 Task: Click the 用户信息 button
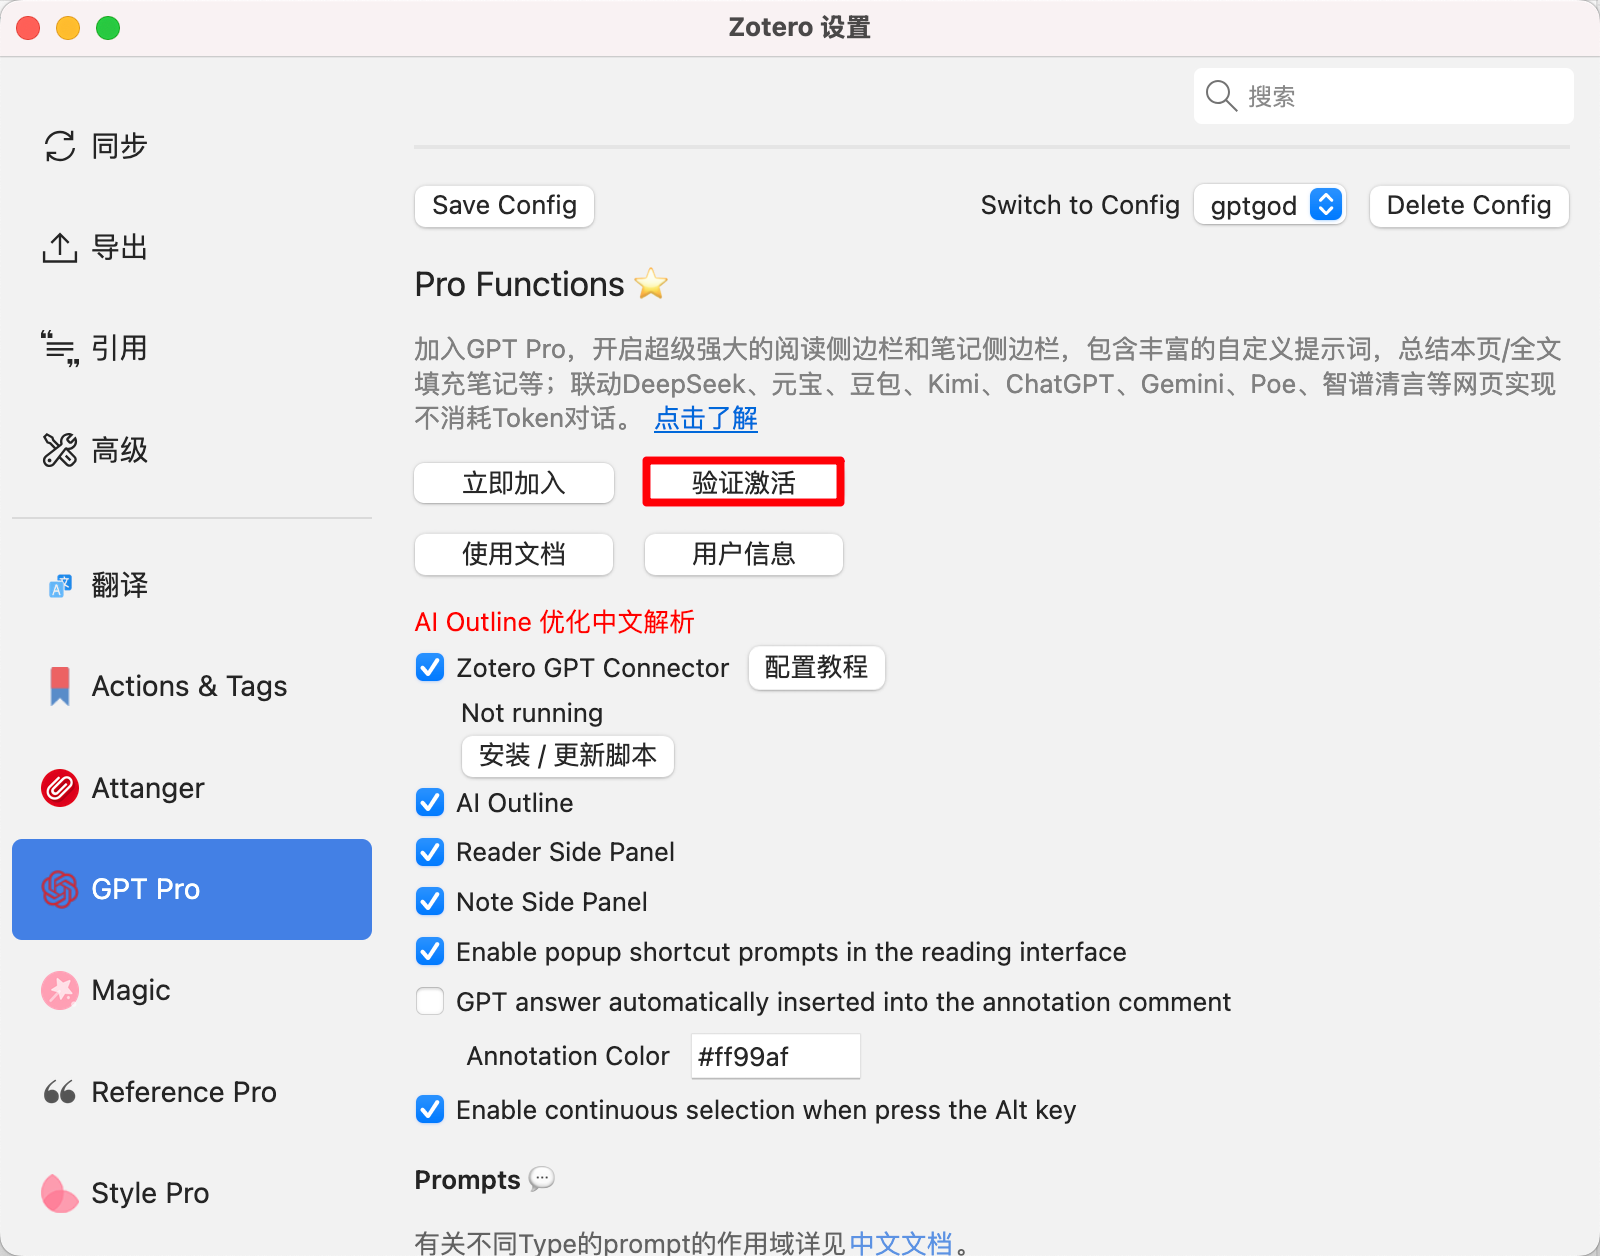click(x=744, y=554)
